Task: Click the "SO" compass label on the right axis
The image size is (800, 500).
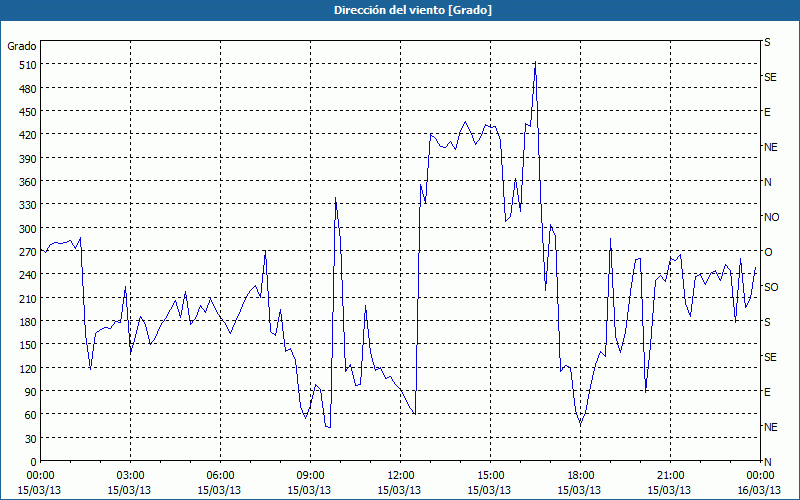Action: coord(771,287)
